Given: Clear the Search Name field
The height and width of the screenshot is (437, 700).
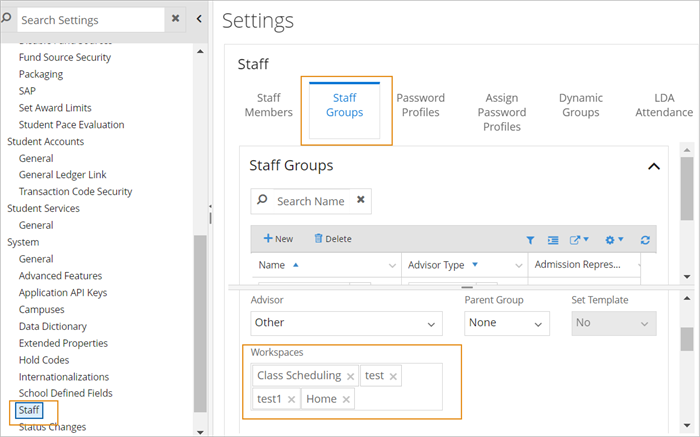Looking at the screenshot, I should pyautogui.click(x=360, y=201).
